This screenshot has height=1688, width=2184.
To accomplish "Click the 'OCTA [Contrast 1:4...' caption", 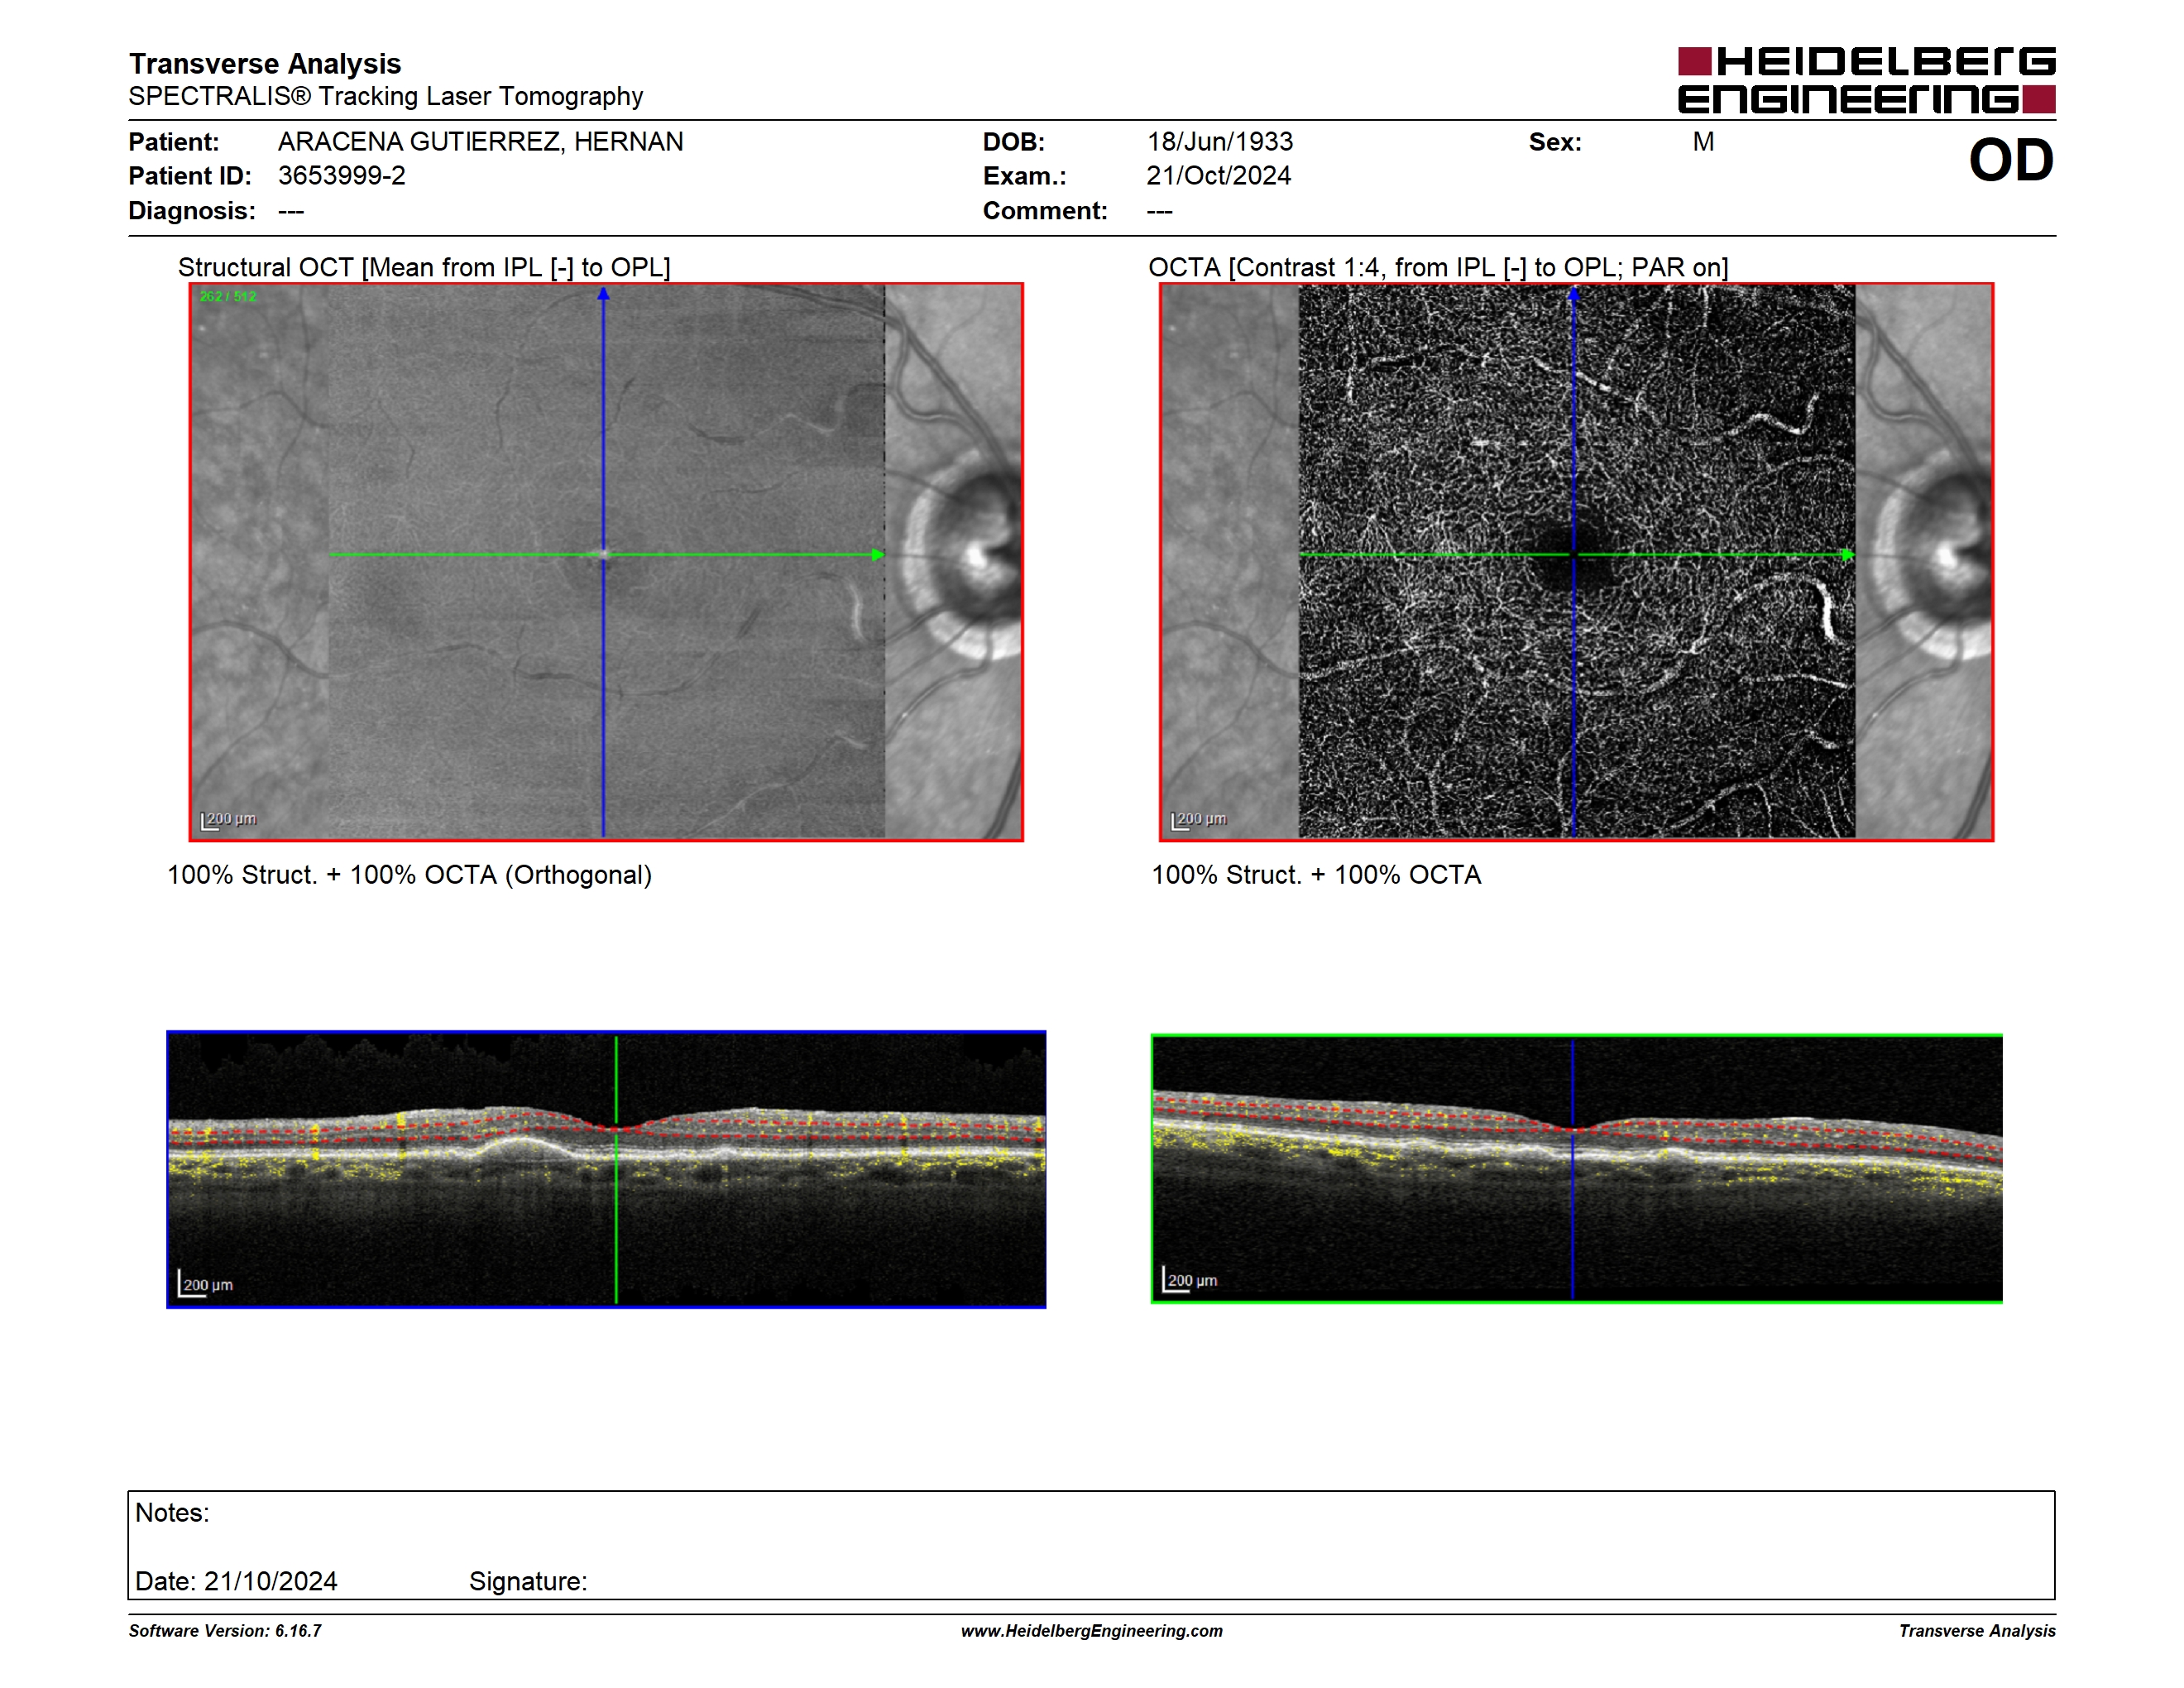I will click(x=1438, y=267).
